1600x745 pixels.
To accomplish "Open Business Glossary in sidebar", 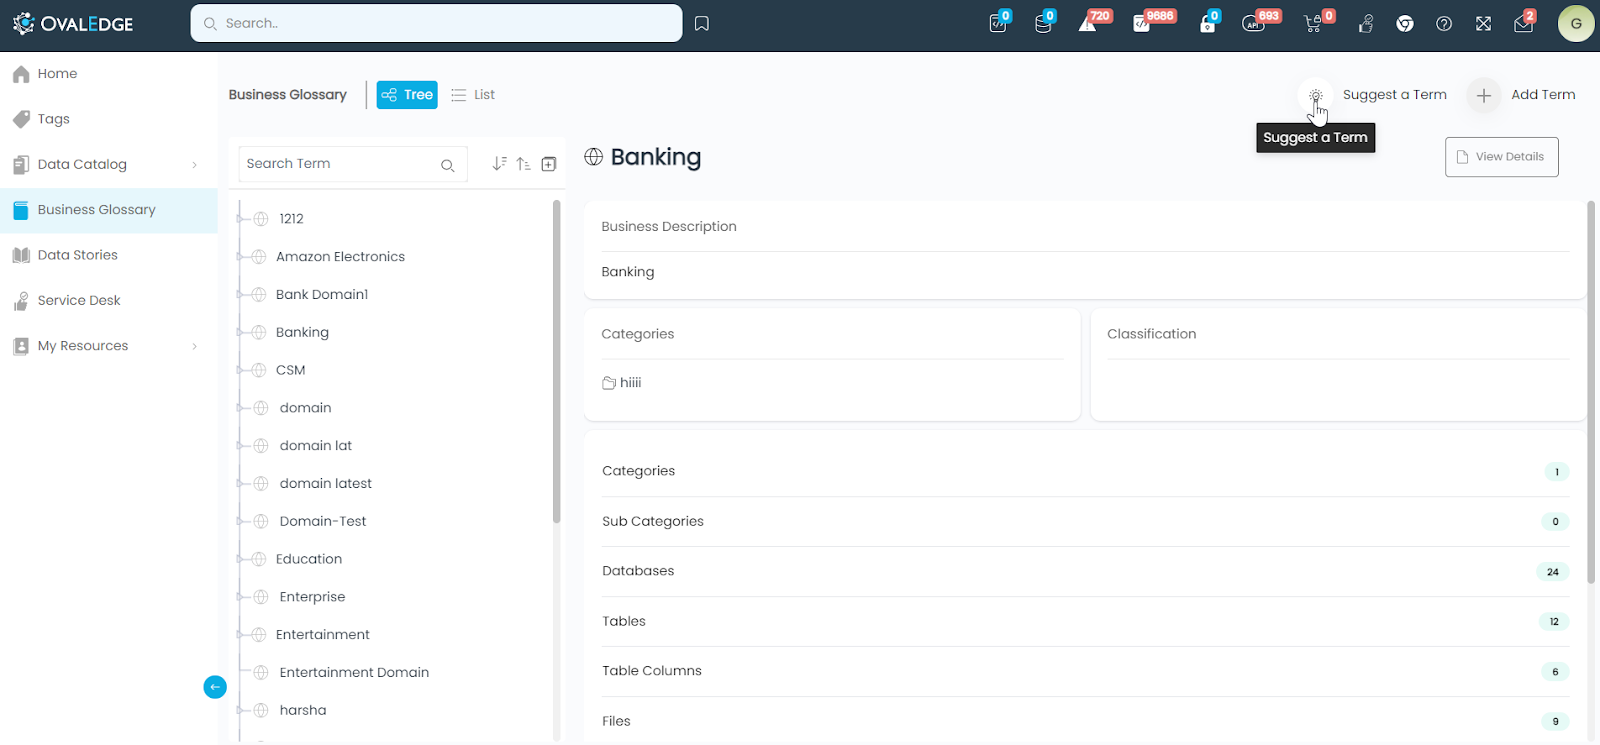I will click(x=109, y=210).
